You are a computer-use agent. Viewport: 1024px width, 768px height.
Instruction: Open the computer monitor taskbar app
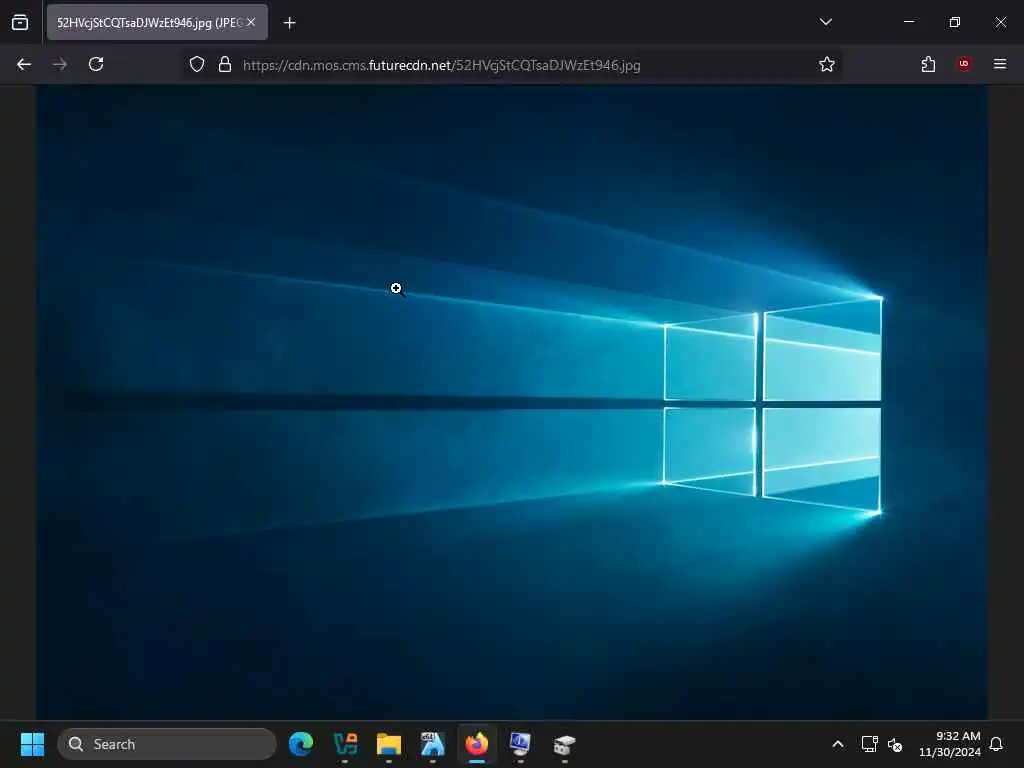tap(520, 744)
